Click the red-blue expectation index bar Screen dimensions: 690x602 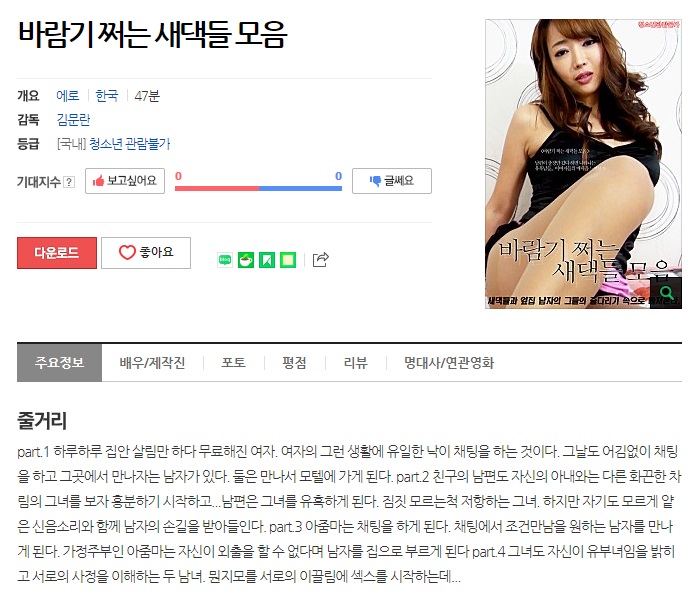pos(258,188)
